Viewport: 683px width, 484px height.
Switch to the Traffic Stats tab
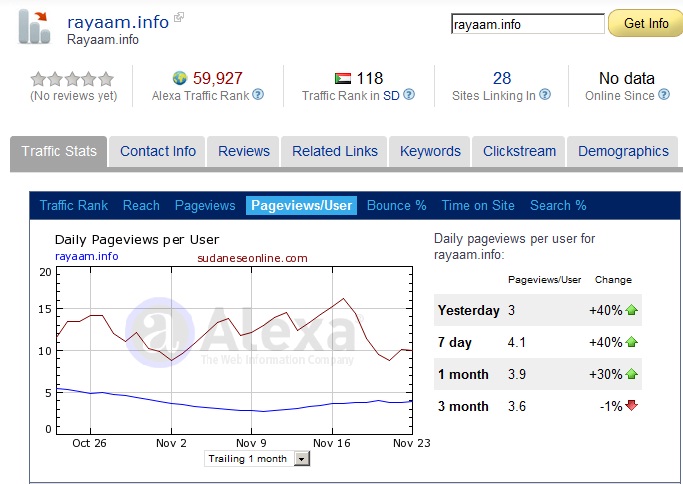tap(59, 151)
